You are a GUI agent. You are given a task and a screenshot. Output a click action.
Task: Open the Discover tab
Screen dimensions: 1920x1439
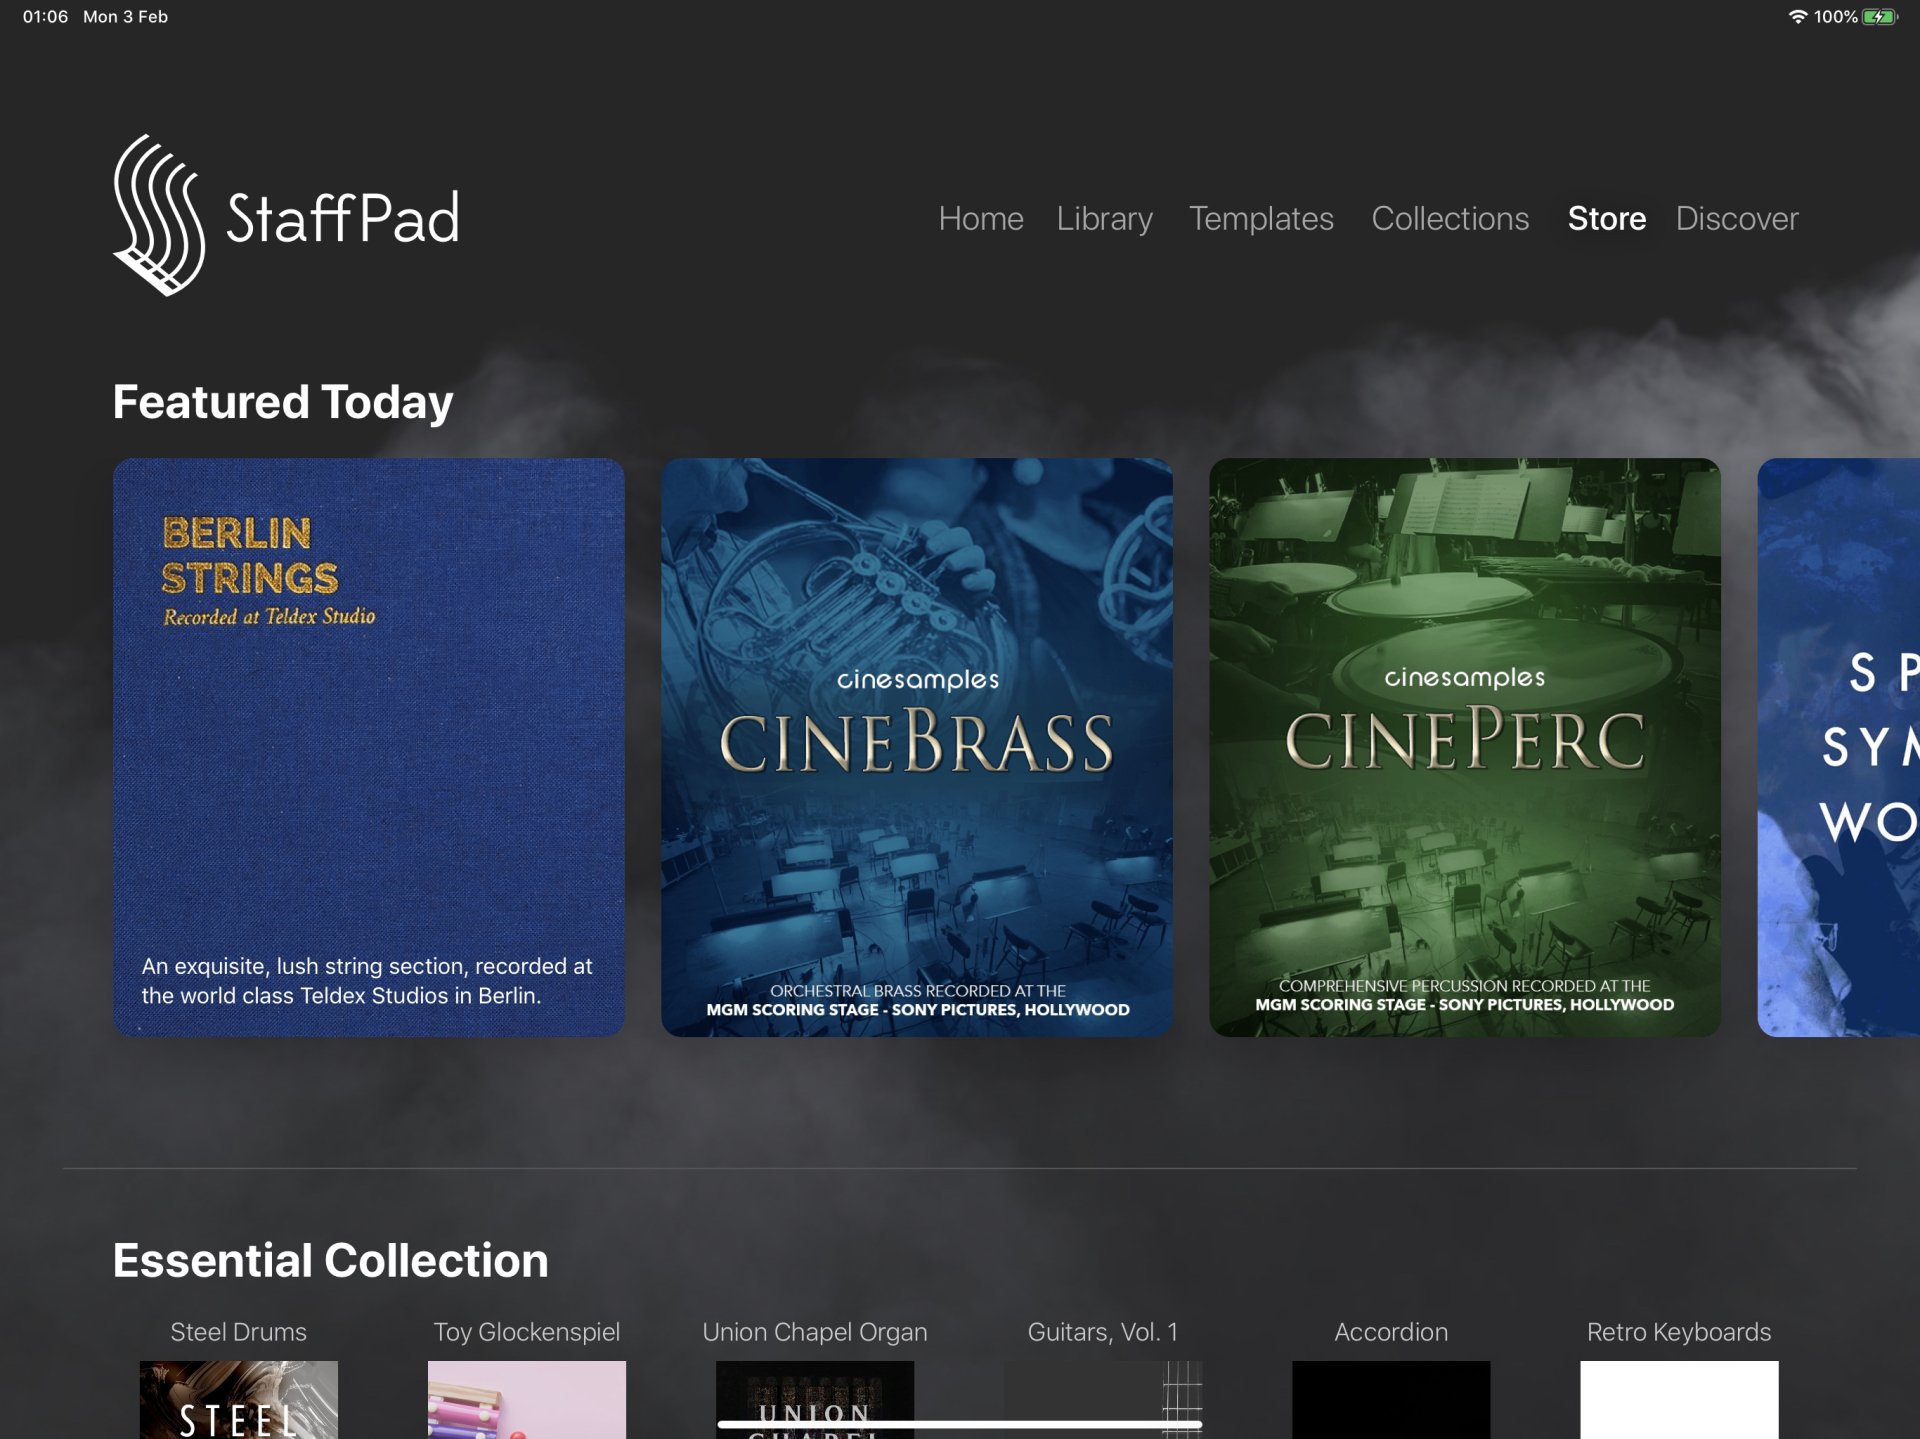click(x=1736, y=218)
